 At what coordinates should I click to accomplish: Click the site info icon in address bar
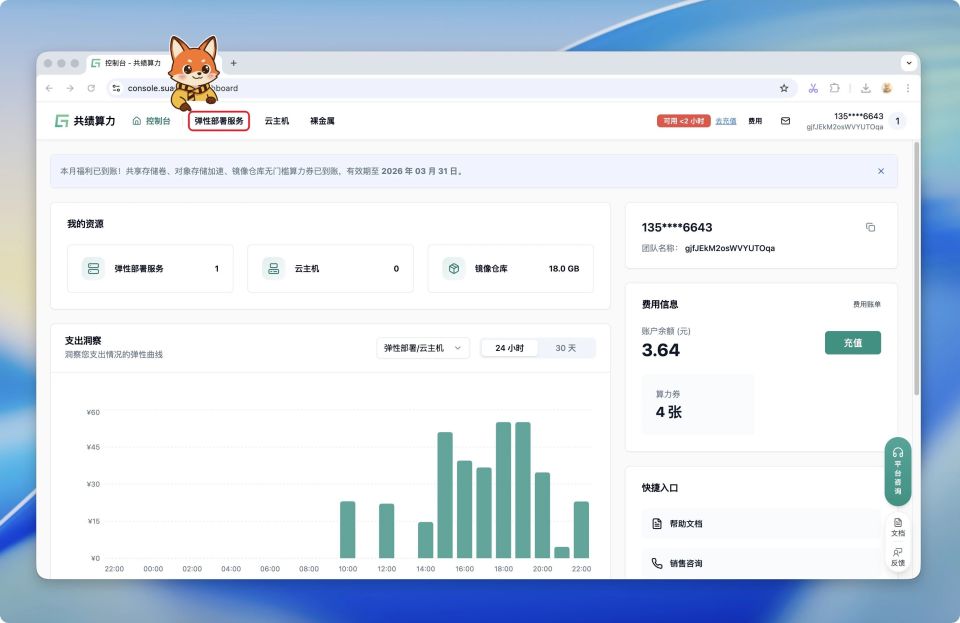[x=116, y=88]
